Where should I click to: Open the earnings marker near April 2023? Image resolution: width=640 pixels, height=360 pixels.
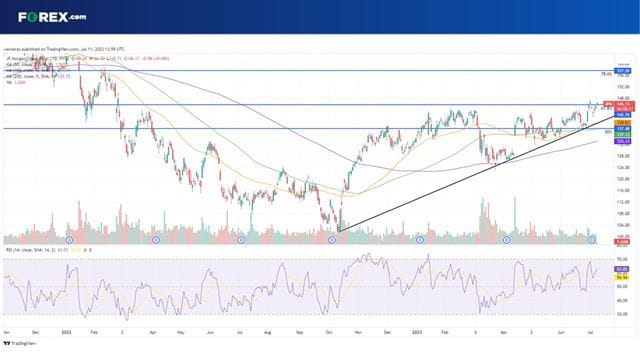coord(506,240)
